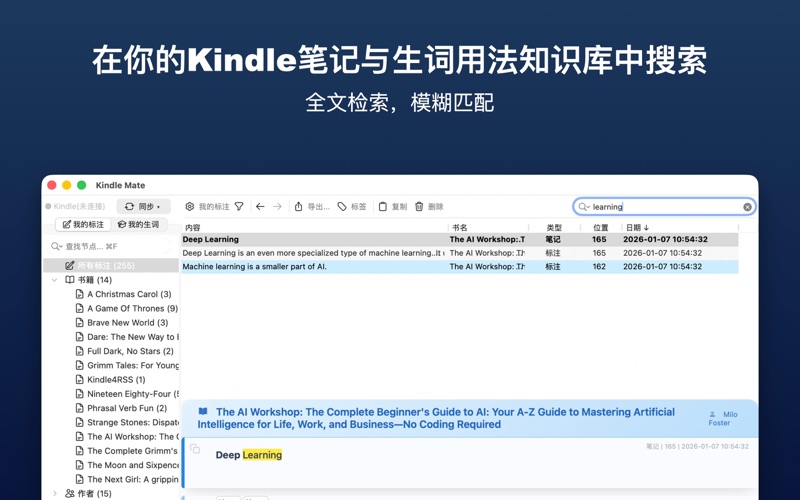
Task: Open search magnifier options dropdown
Action: point(584,207)
